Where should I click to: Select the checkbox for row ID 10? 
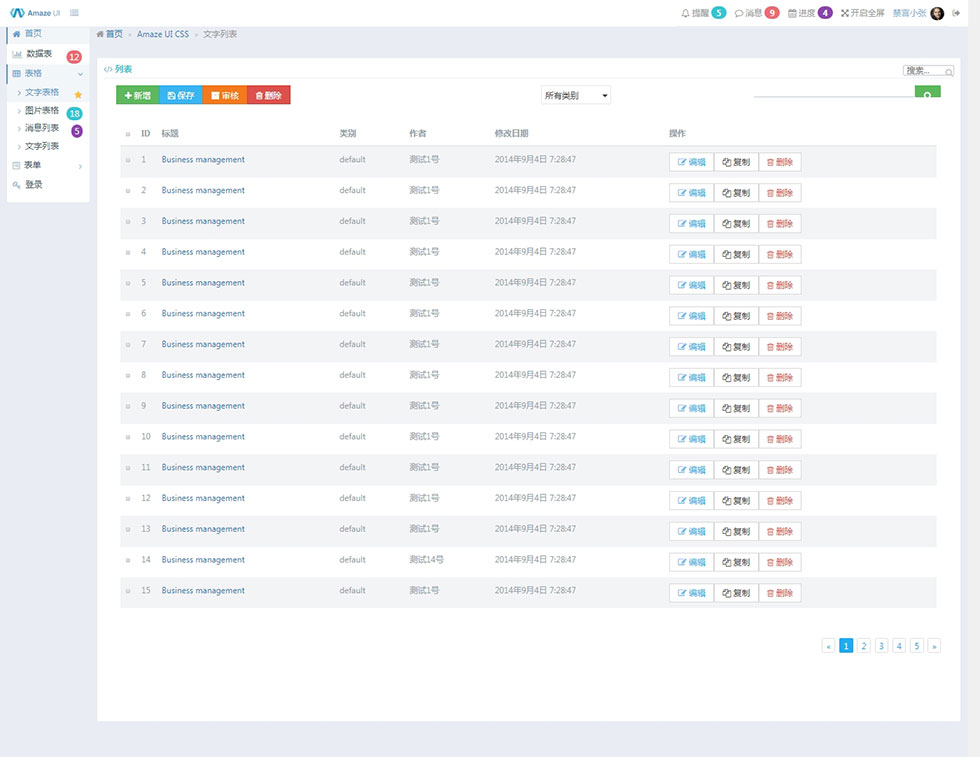(128, 438)
